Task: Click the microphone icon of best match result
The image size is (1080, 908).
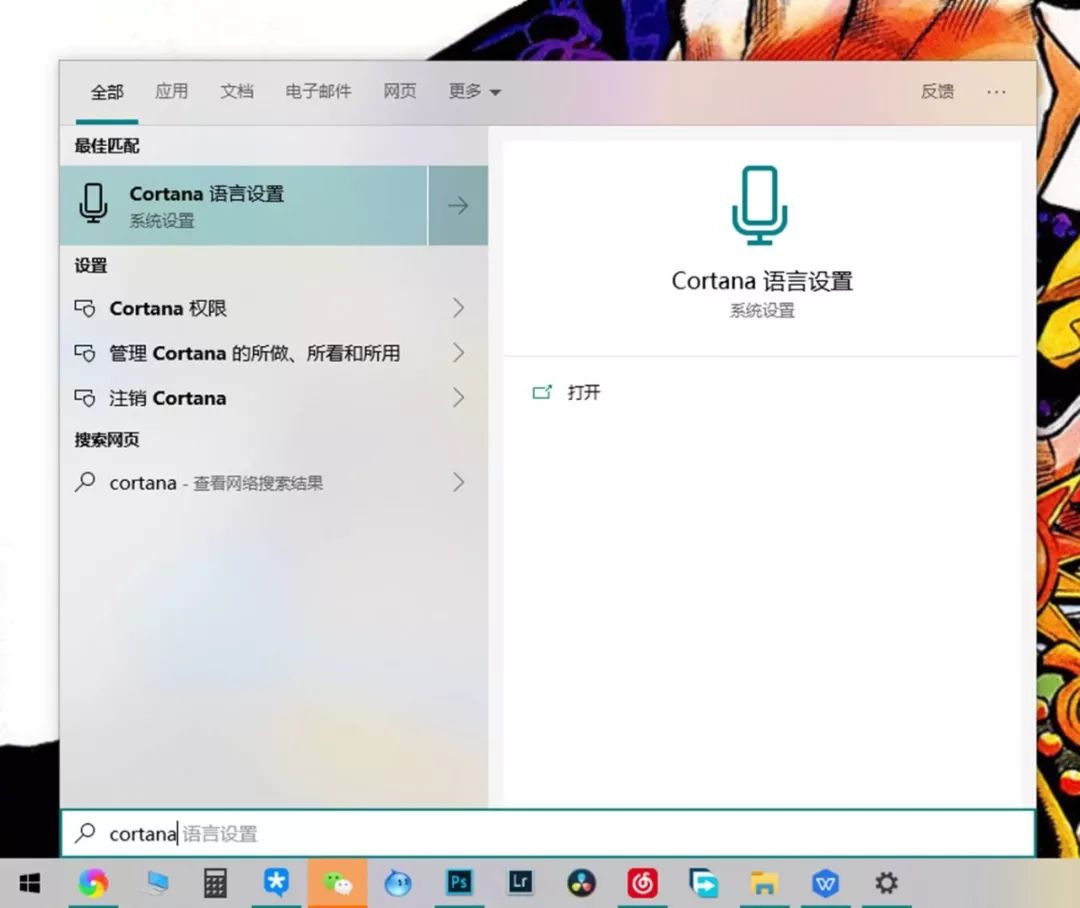Action: pyautogui.click(x=93, y=203)
